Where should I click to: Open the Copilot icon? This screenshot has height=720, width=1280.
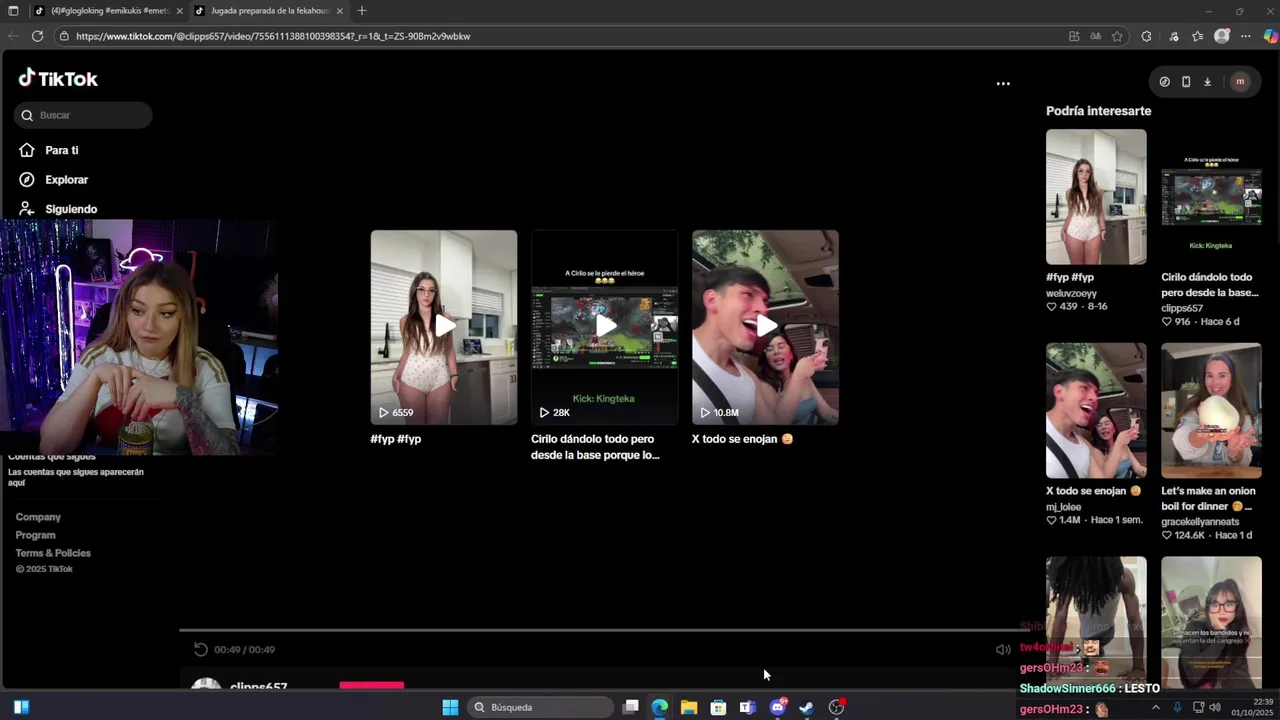pos(1270,36)
